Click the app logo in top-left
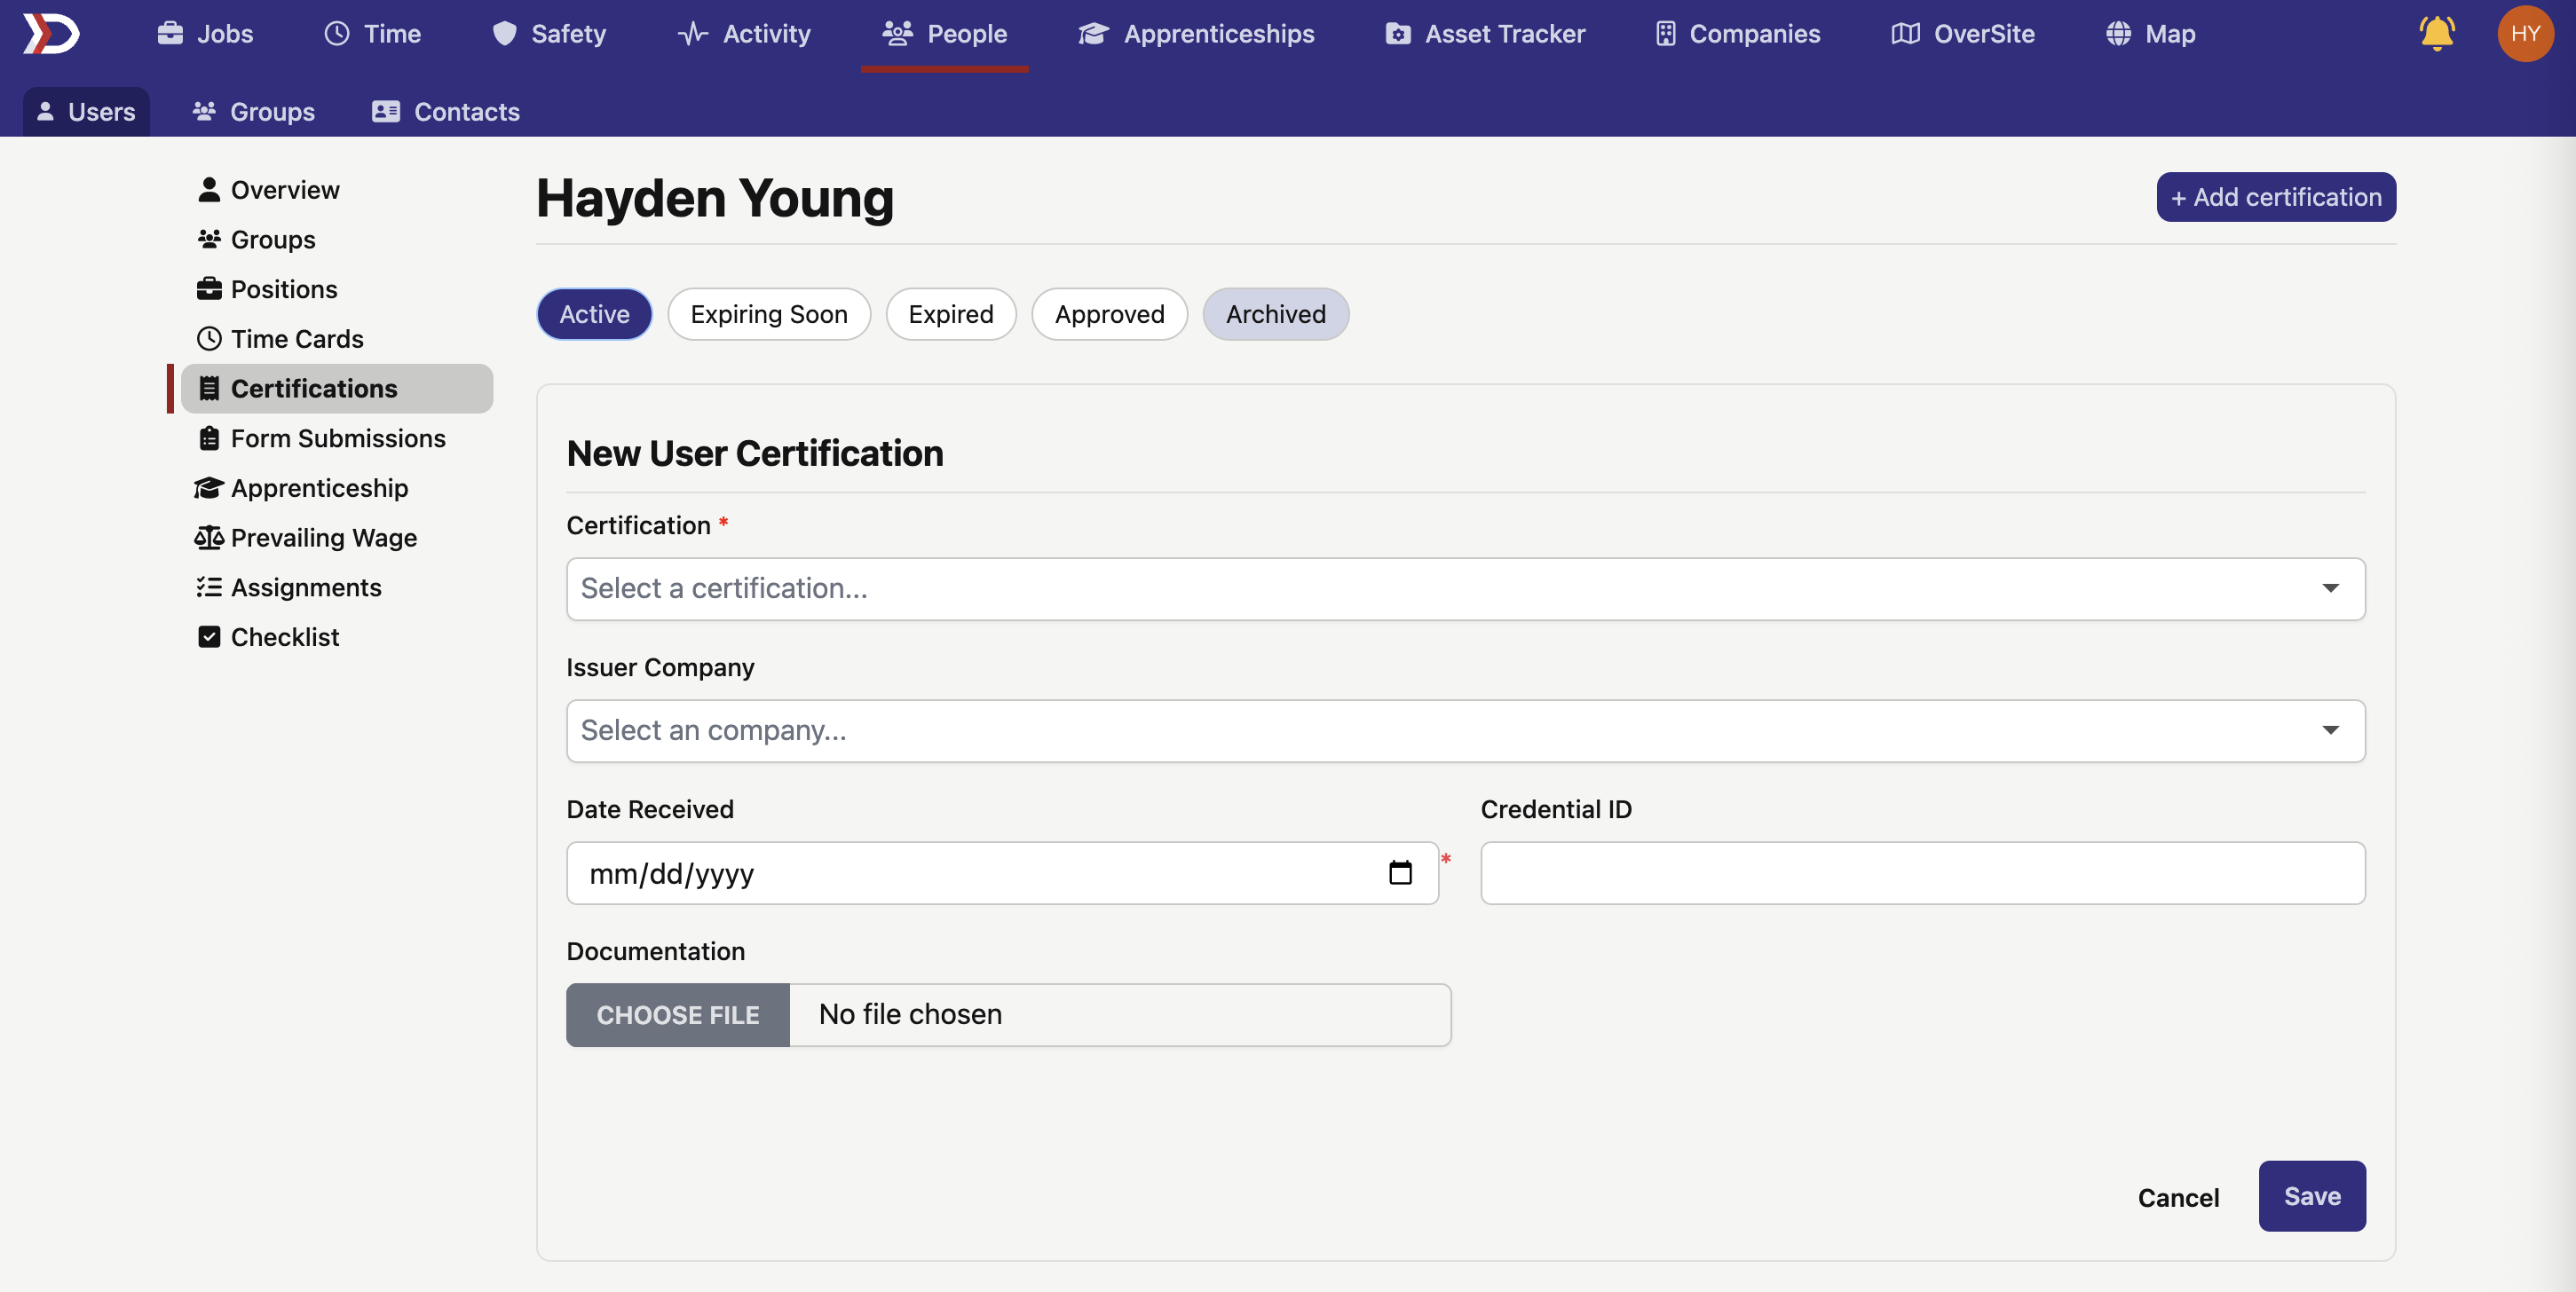The height and width of the screenshot is (1292, 2576). click(x=51, y=34)
